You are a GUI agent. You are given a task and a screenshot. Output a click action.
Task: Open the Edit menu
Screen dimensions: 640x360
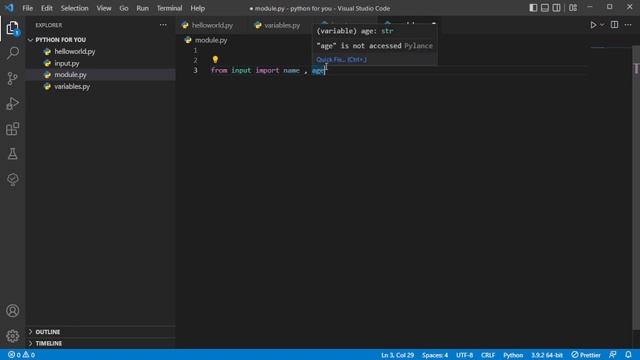(47, 8)
